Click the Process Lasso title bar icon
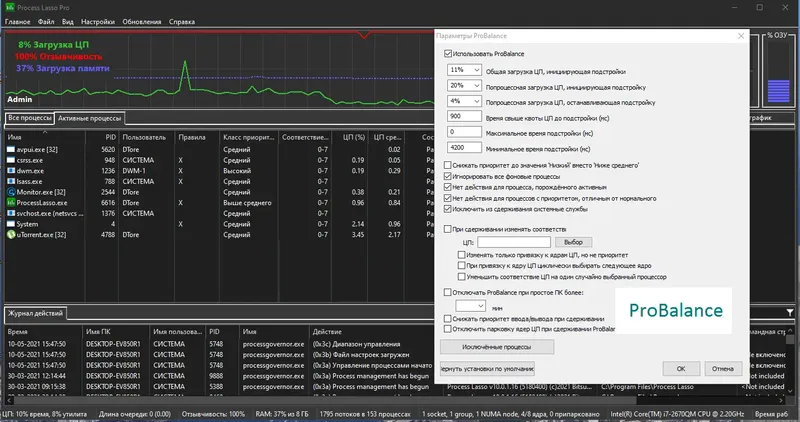Viewport: 800px width, 422px height. [x=10, y=7]
